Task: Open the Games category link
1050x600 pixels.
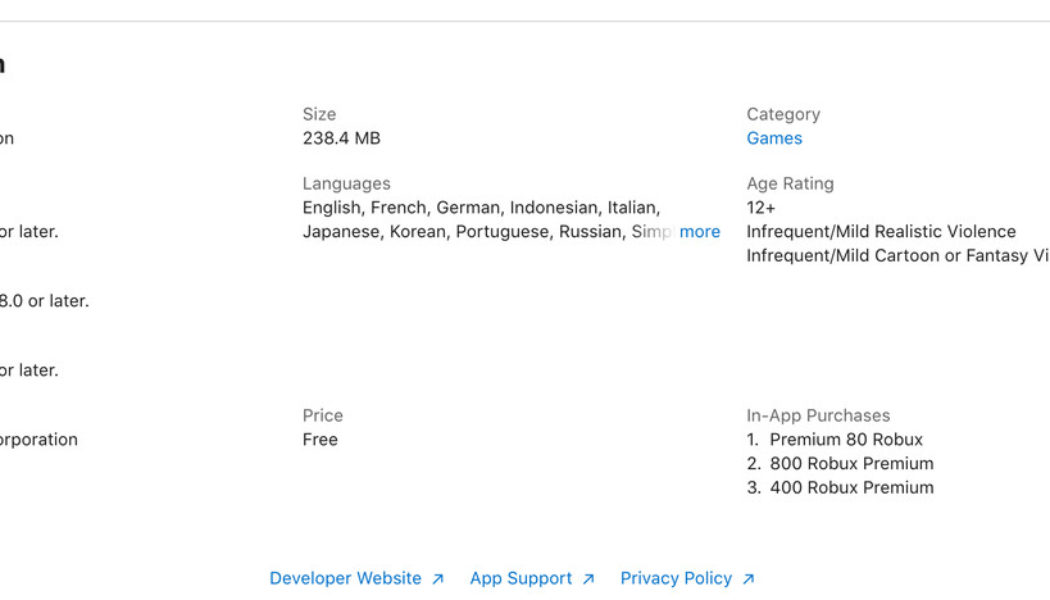Action: click(775, 138)
